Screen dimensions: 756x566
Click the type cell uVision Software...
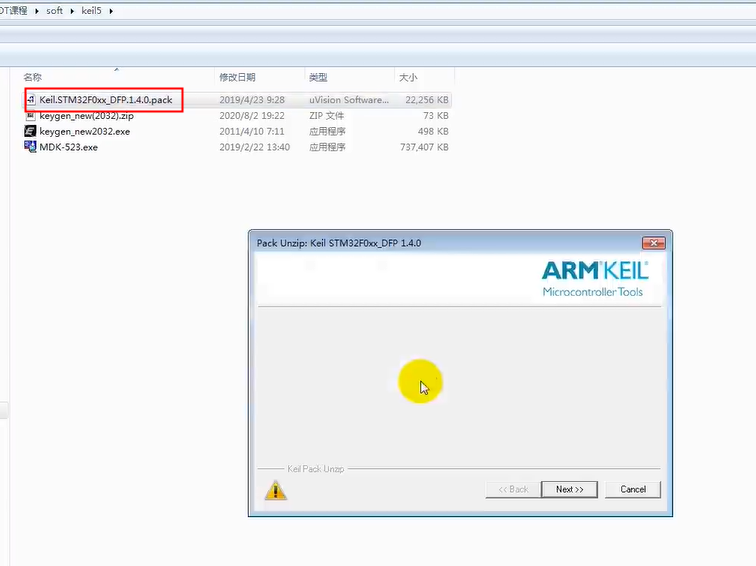pyautogui.click(x=349, y=100)
